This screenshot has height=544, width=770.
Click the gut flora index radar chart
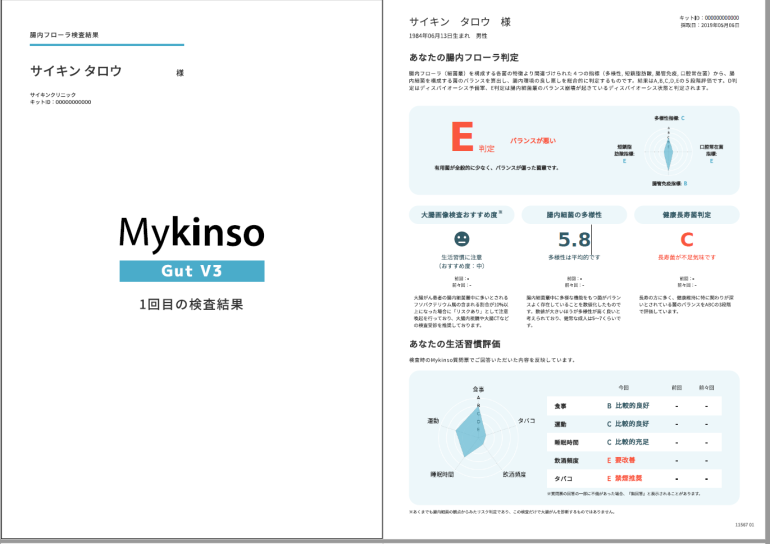[668, 151]
